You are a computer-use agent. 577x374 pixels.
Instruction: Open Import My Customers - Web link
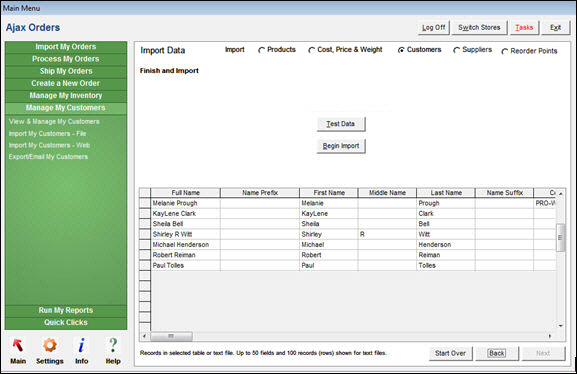[x=49, y=145]
